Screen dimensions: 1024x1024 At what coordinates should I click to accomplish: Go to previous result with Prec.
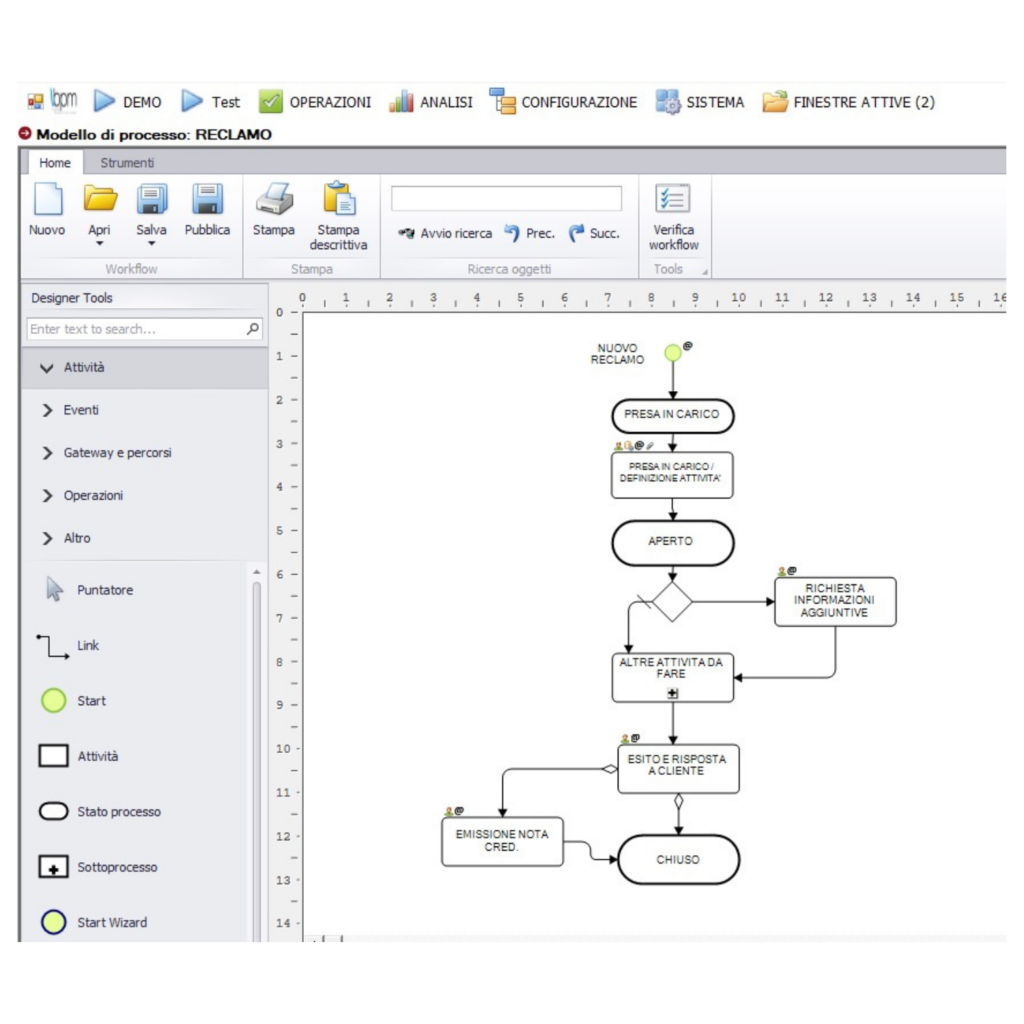click(529, 233)
